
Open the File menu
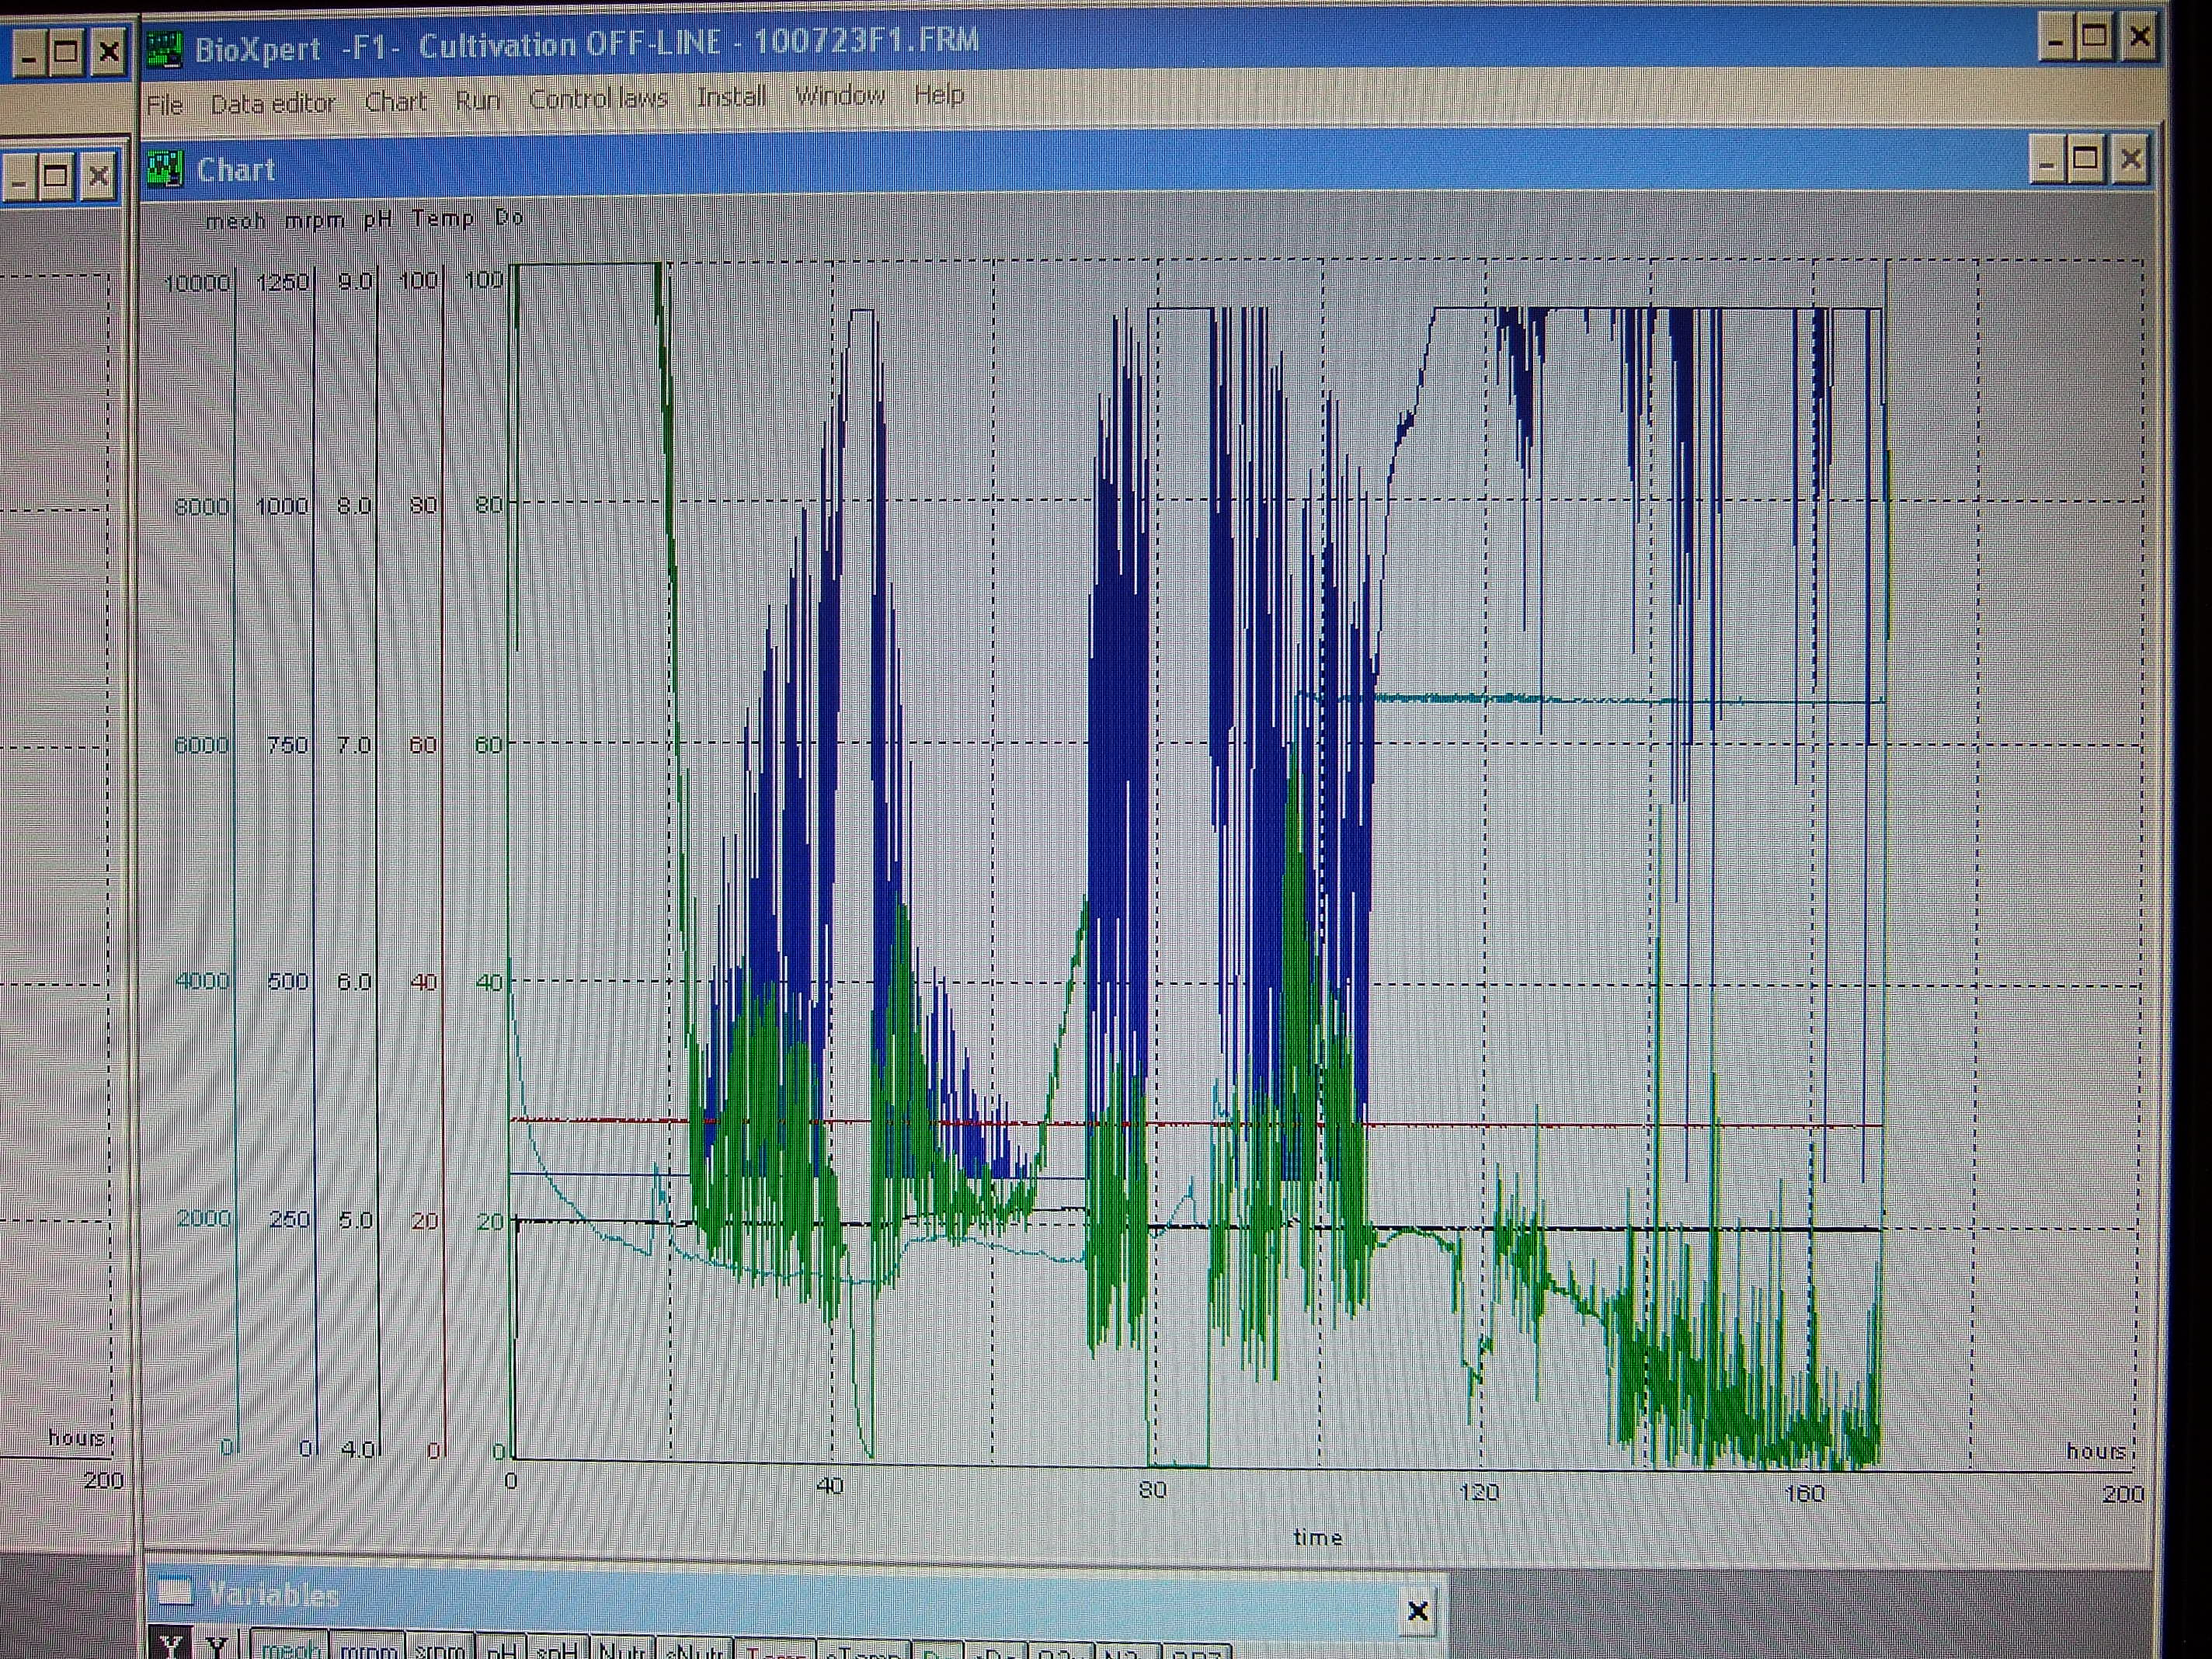click(165, 105)
